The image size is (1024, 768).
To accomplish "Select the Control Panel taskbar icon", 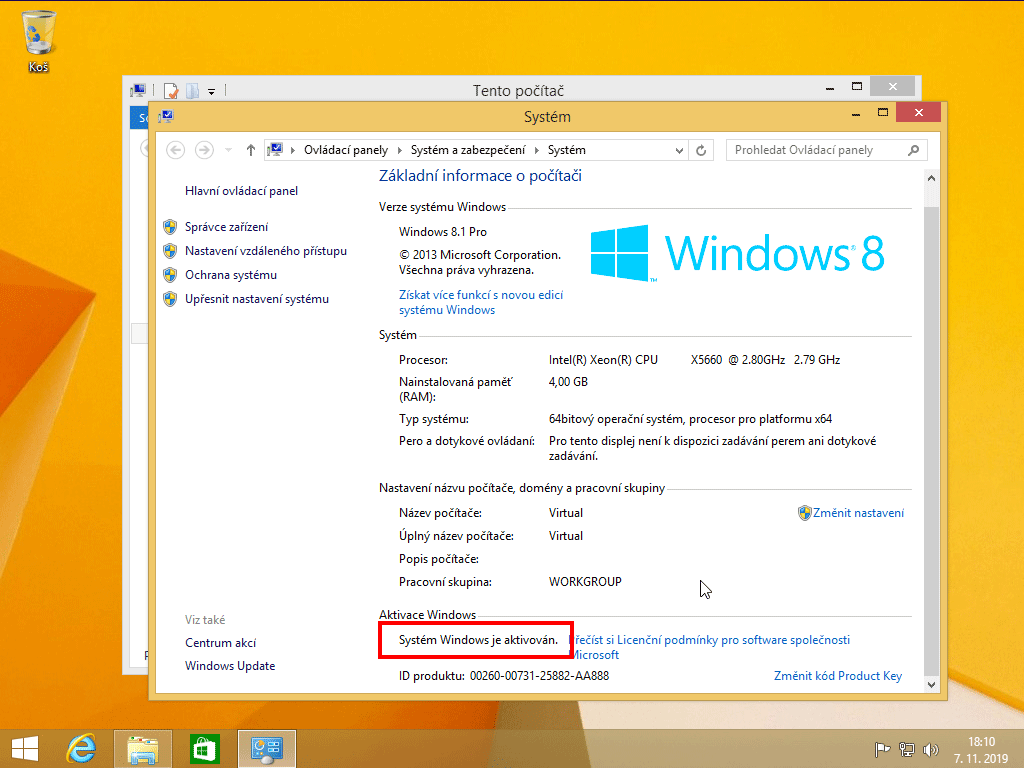I will coord(266,748).
